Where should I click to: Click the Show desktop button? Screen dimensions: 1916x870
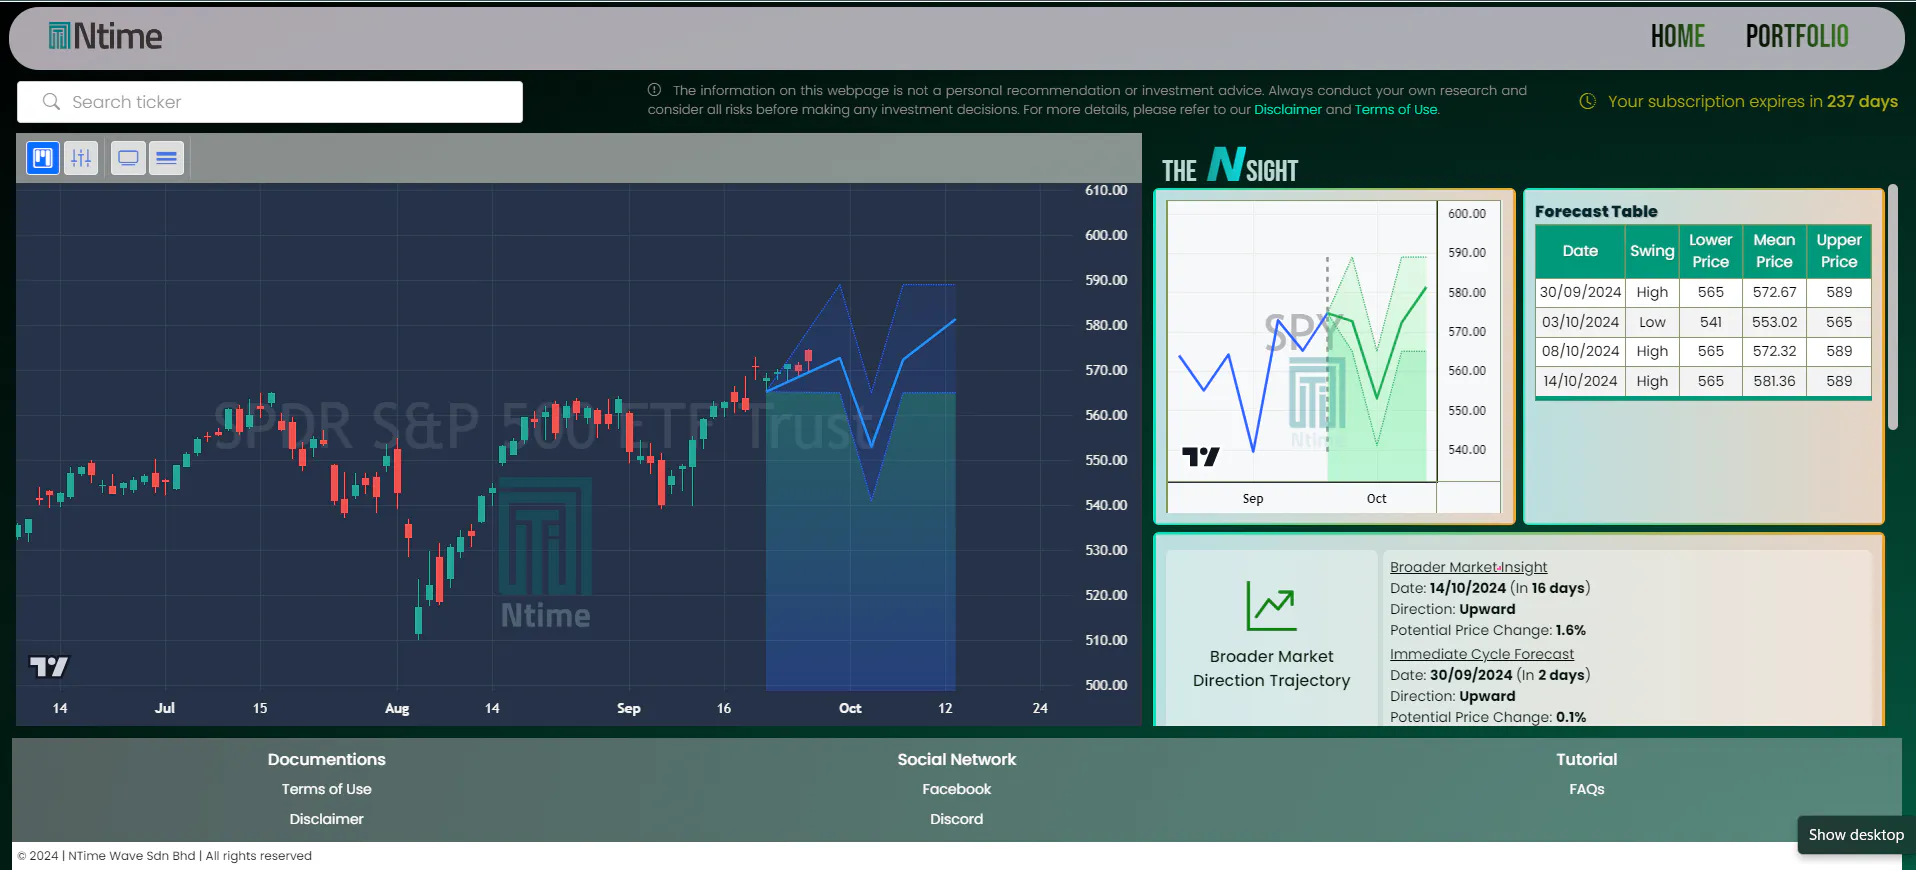(x=1856, y=835)
